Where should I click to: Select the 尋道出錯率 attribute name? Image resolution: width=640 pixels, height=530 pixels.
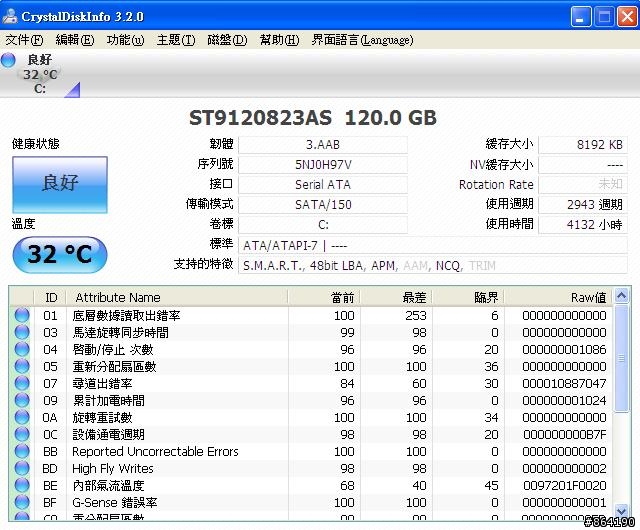coord(102,384)
